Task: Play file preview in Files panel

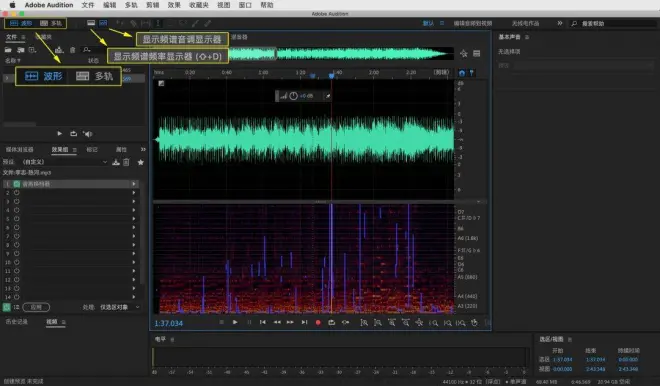Action: 59,133
